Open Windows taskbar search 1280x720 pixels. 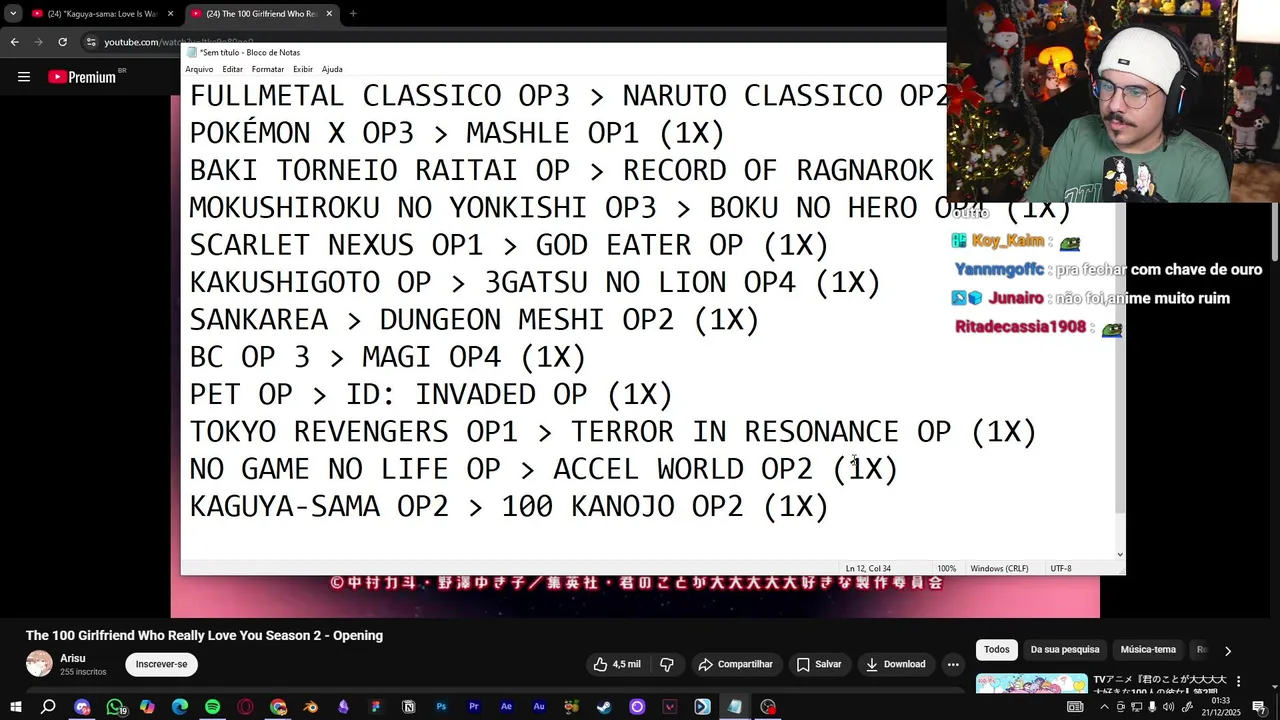(48, 707)
